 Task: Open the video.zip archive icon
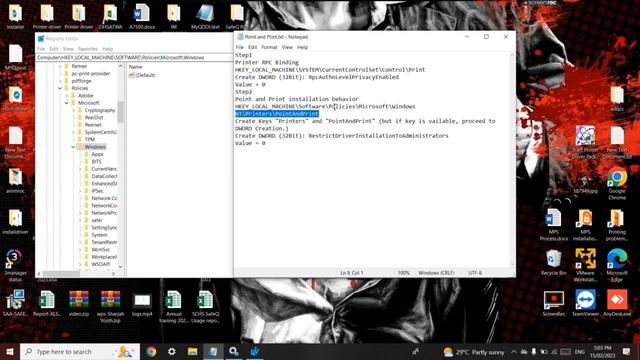pyautogui.click(x=79, y=303)
